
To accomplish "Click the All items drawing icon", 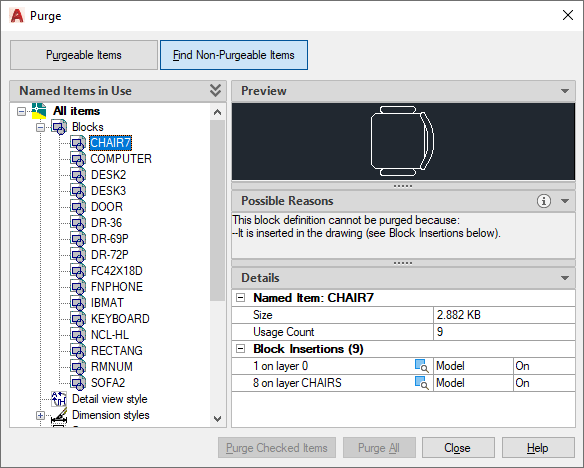I will (39, 111).
